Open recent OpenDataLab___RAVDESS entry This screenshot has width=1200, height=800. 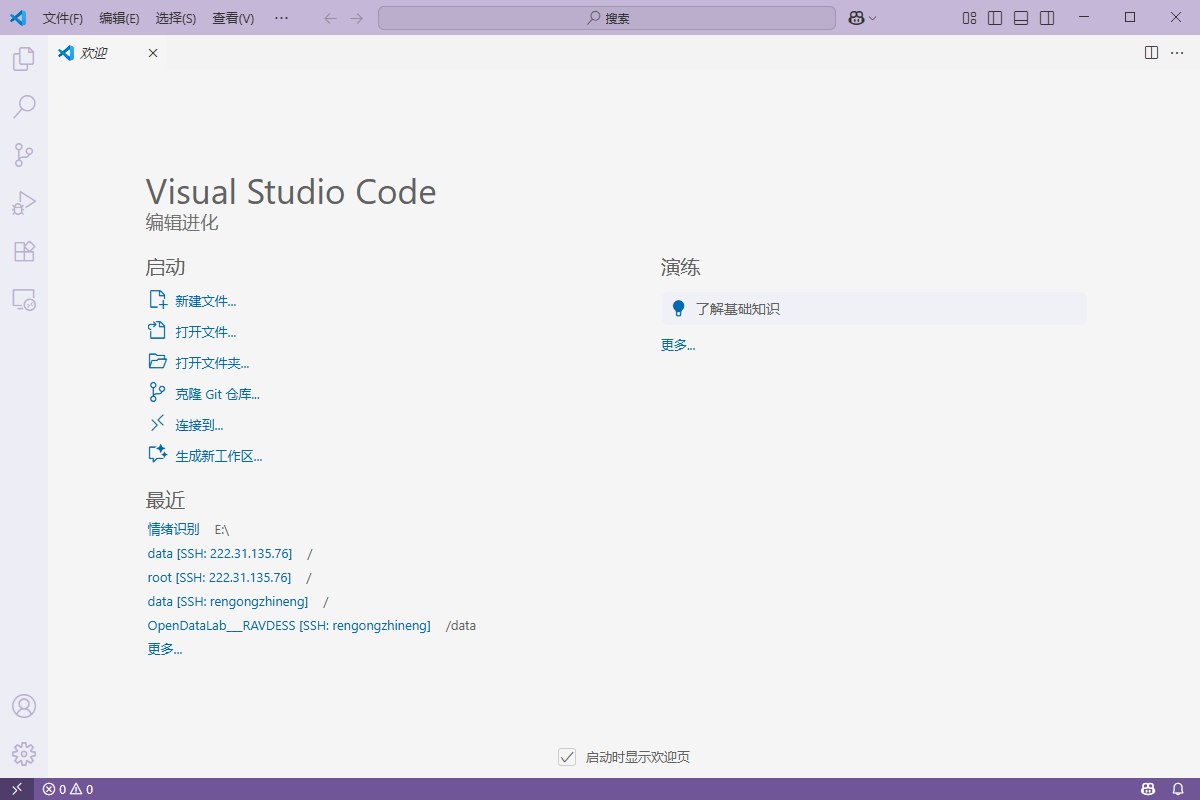pyautogui.click(x=288, y=625)
